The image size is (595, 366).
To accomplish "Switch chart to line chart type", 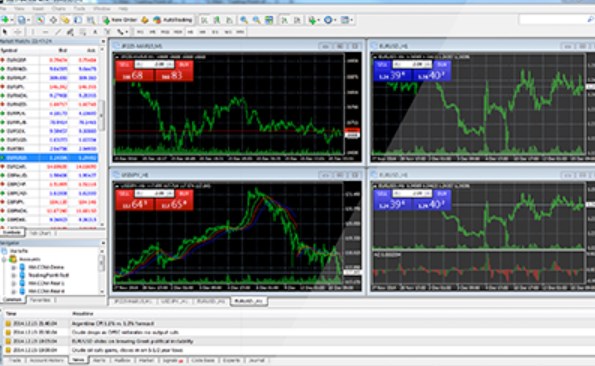I will [x=229, y=20].
